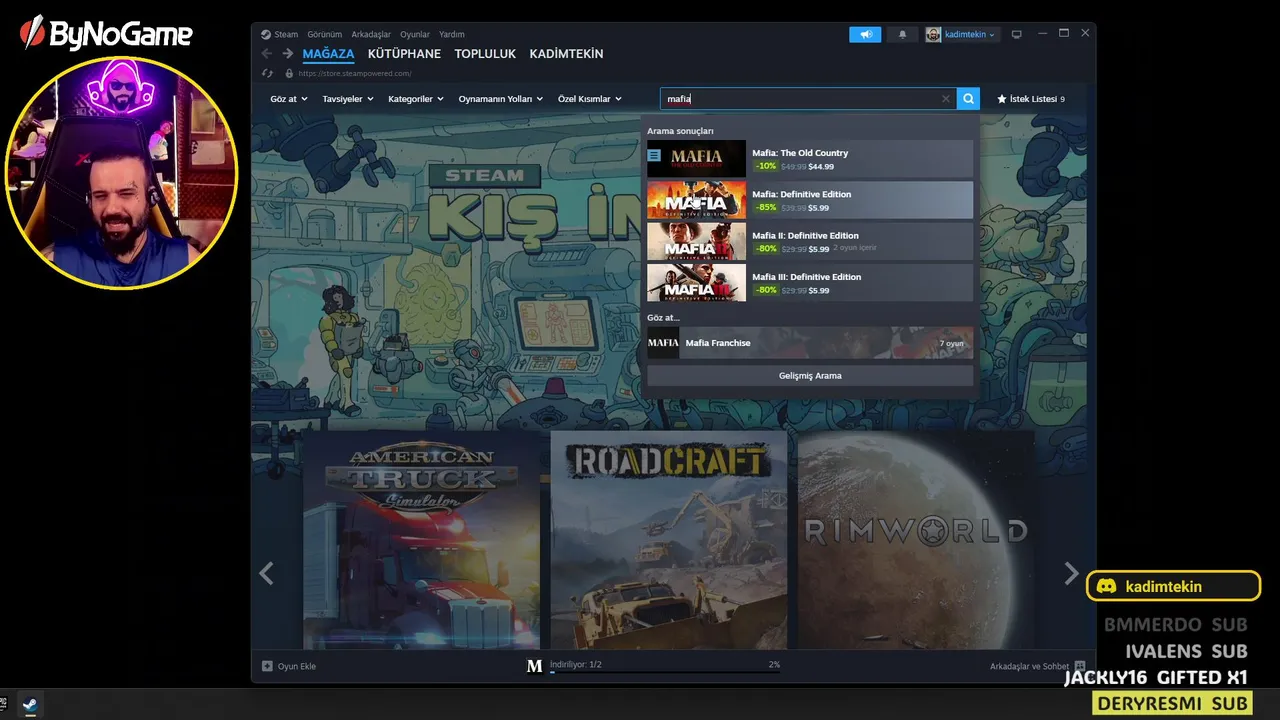
Task: Expand the Tavsiyeler dropdown
Action: (348, 99)
